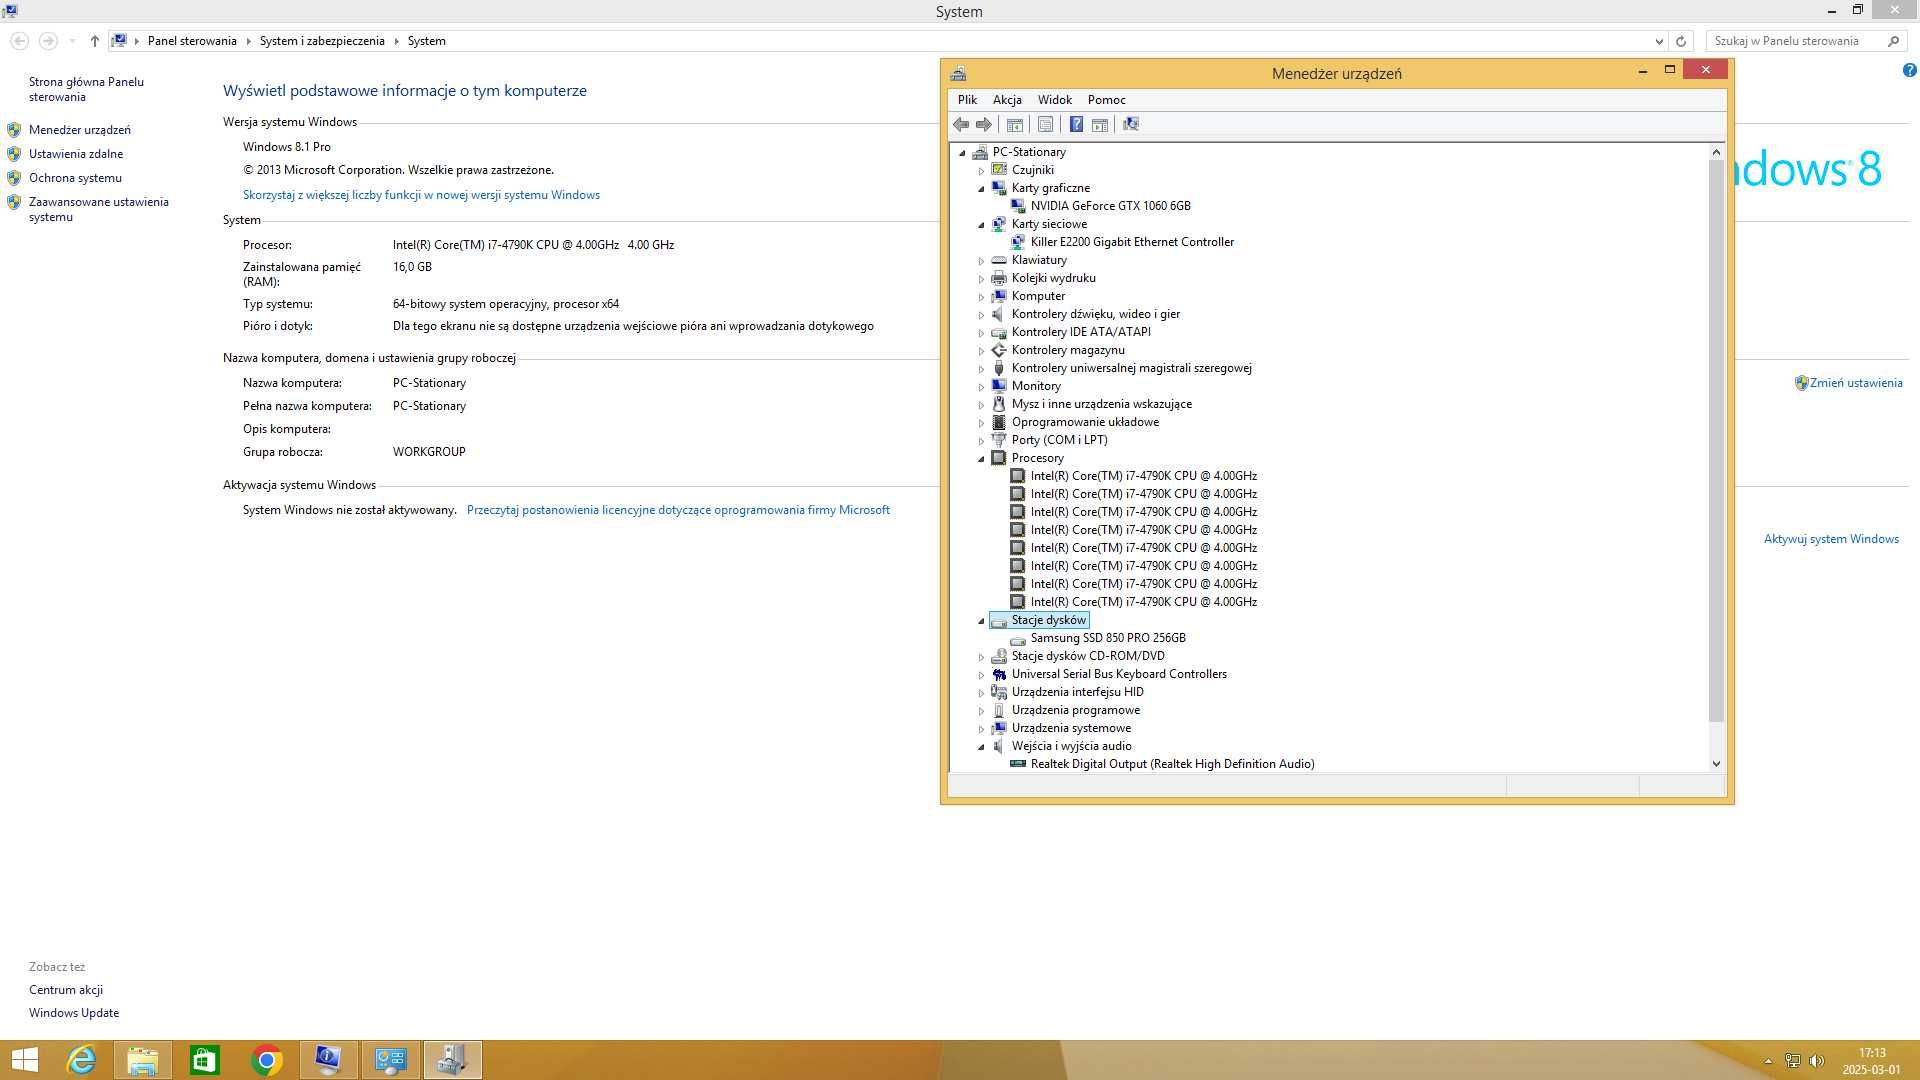This screenshot has height=1080, width=1920.
Task: Open the Akcja menu
Action: (x=1007, y=100)
